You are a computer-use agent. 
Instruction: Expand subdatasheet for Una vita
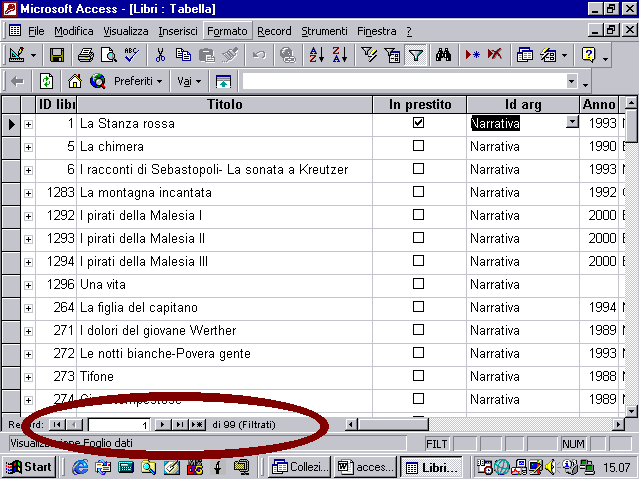pos(28,285)
